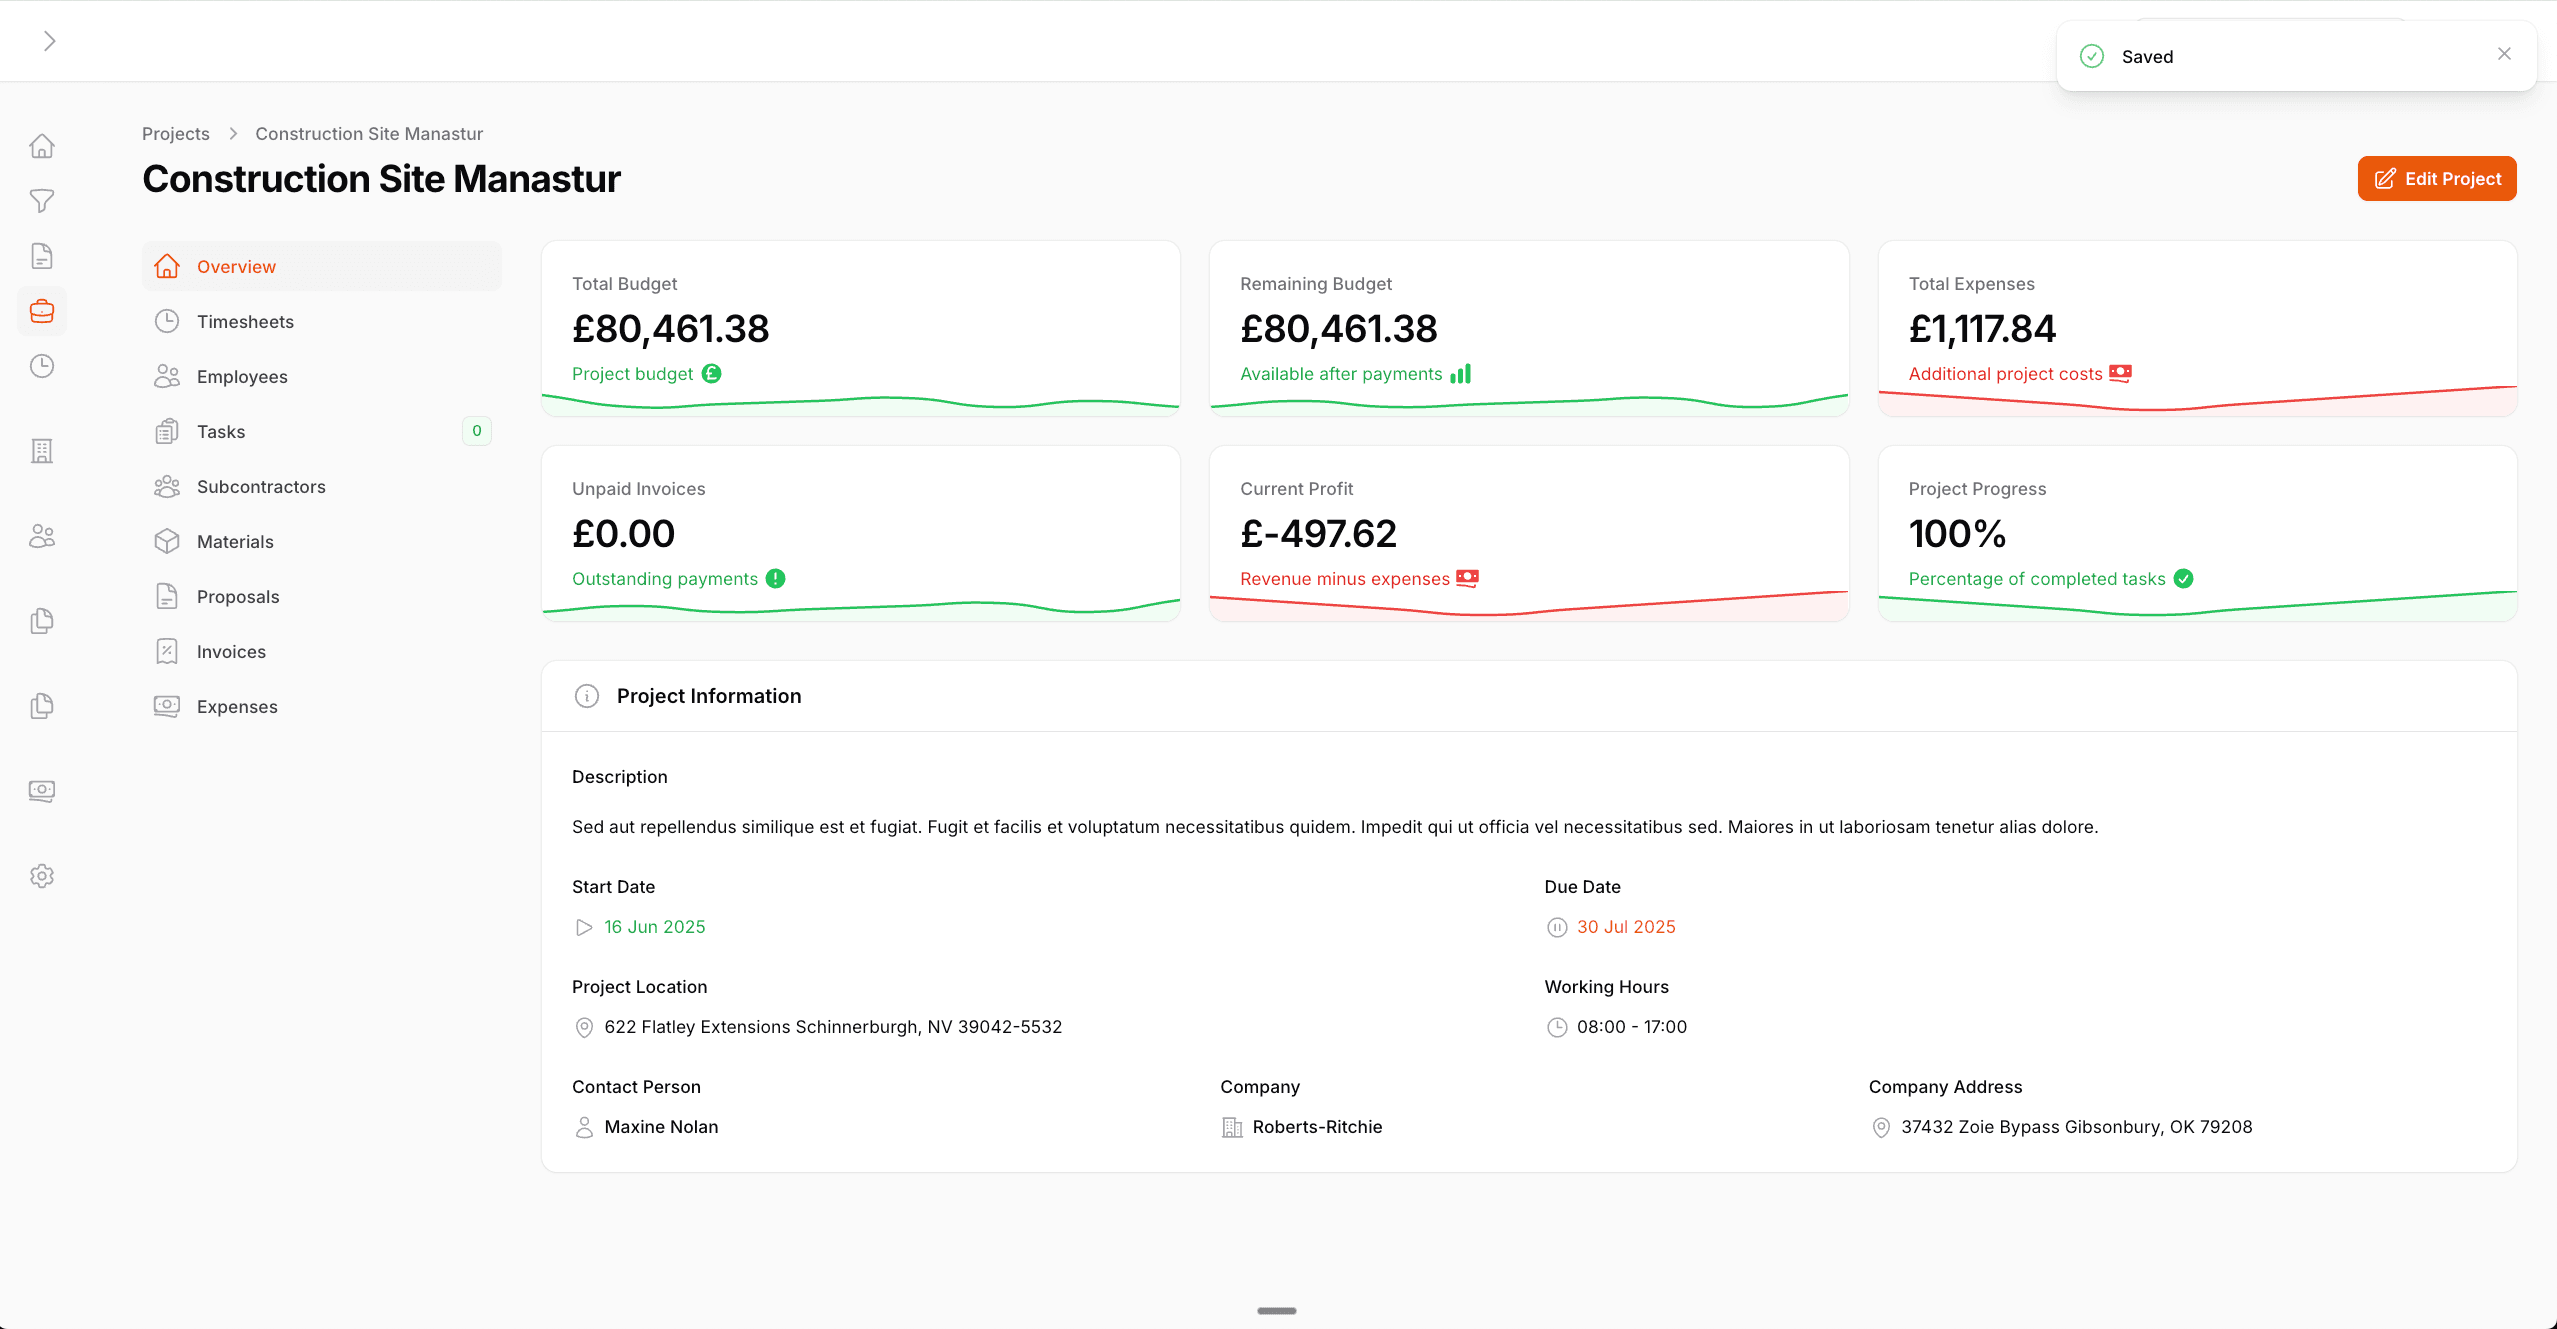Image resolution: width=2557 pixels, height=1329 pixels.
Task: Open the Subcontractors section
Action: (x=261, y=487)
